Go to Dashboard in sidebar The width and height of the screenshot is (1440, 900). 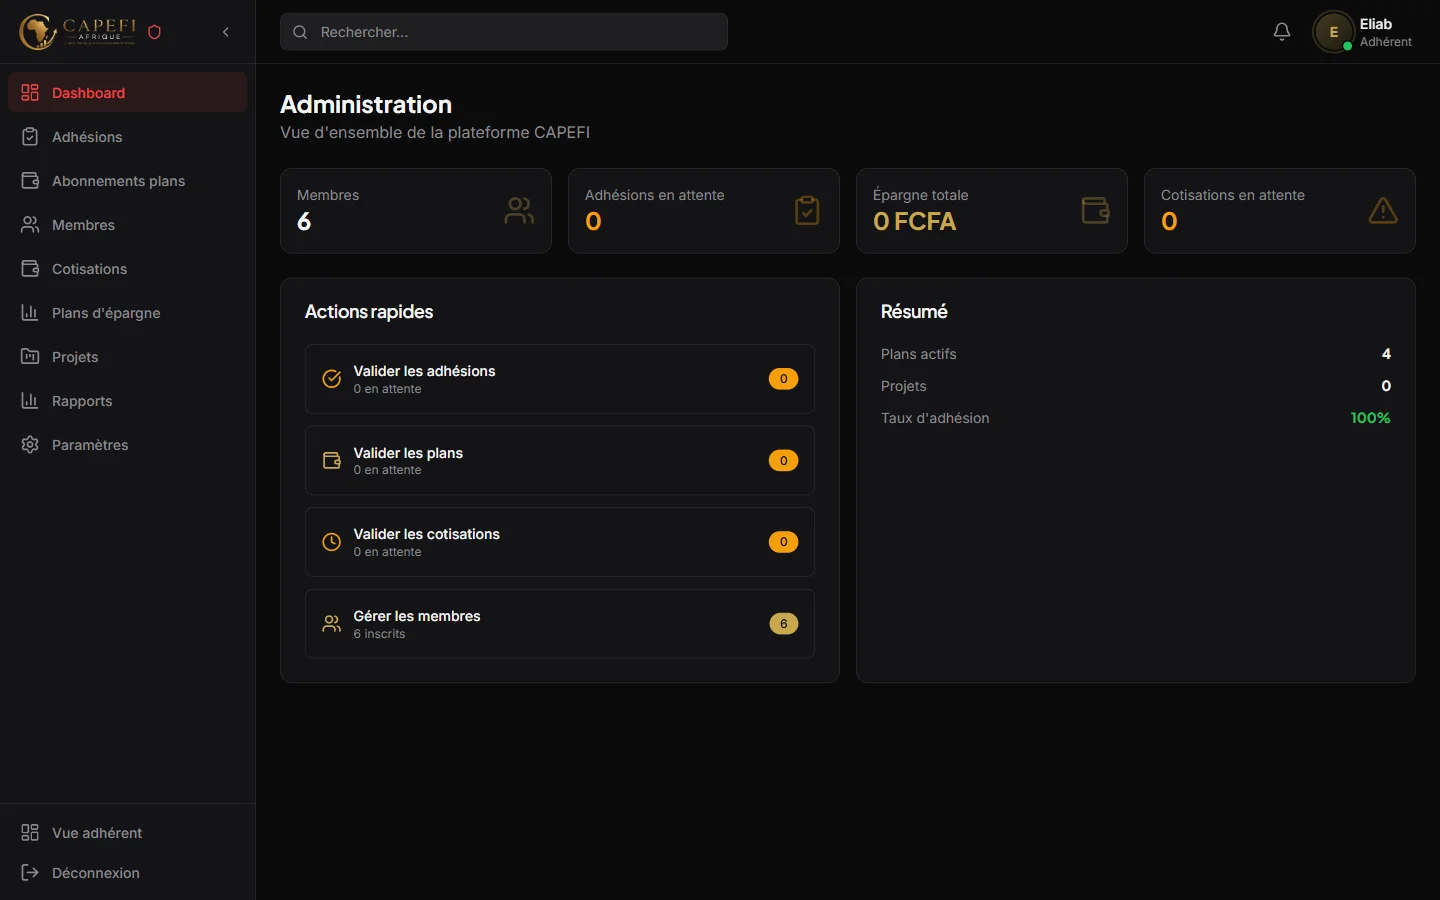pyautogui.click(x=128, y=92)
